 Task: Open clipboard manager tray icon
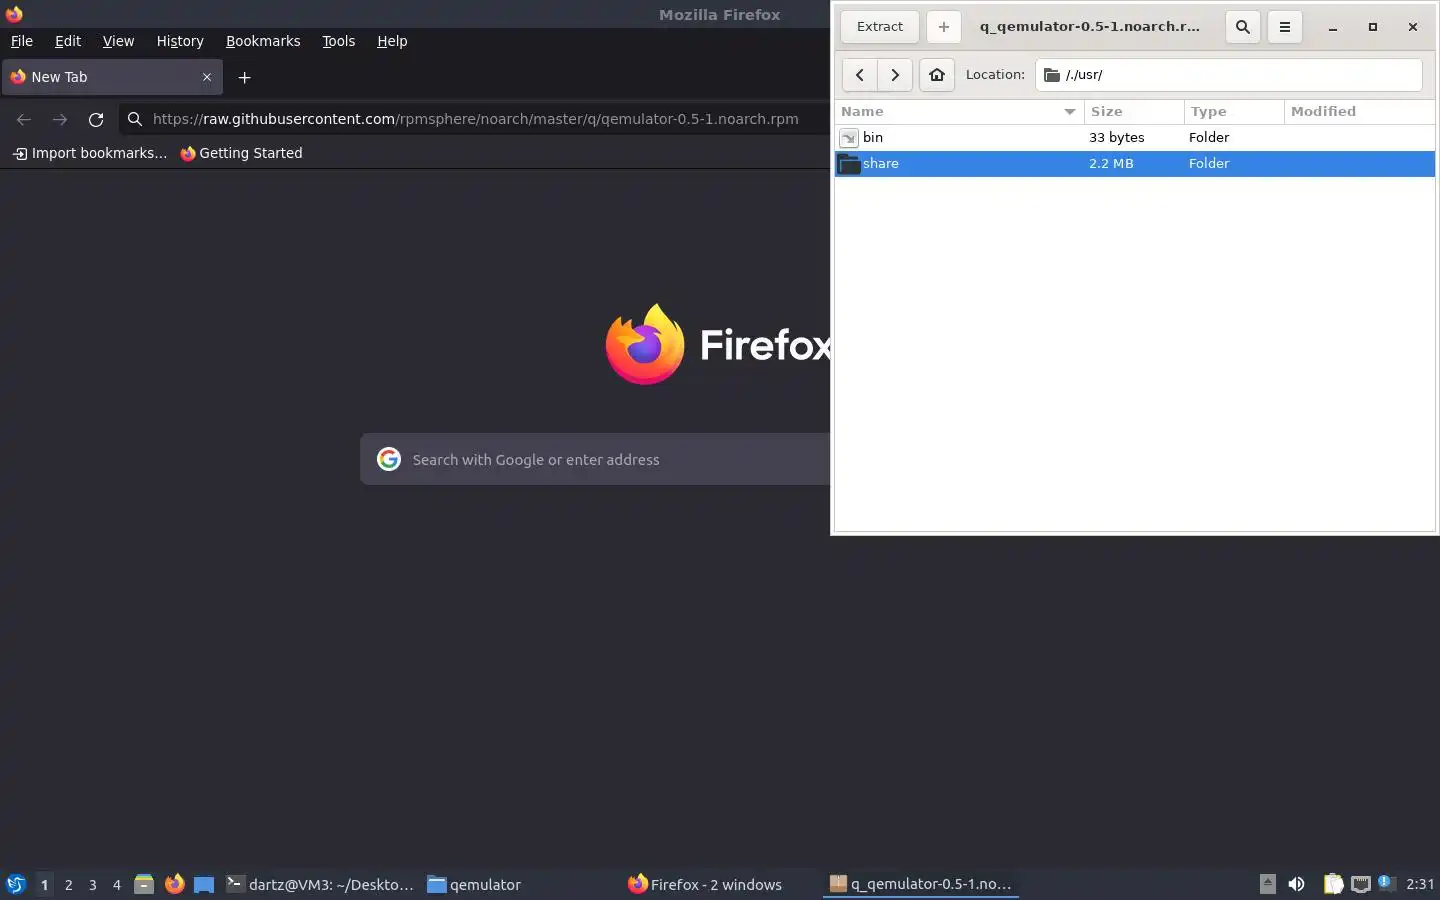coord(1333,884)
